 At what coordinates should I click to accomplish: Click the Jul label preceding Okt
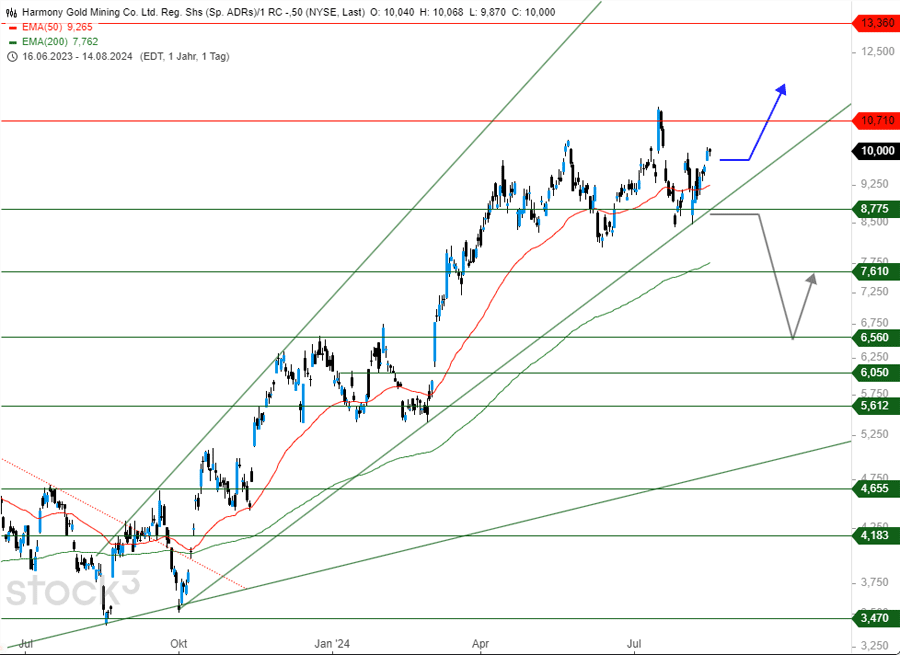pos(25,644)
